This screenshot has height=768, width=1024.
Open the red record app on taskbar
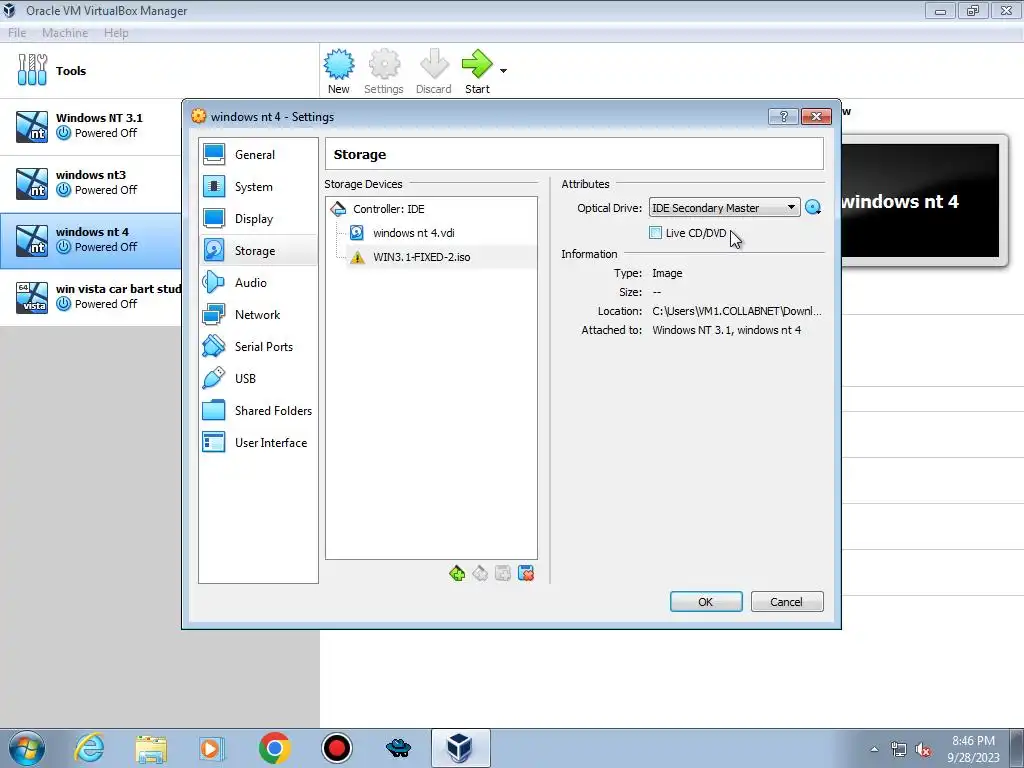point(337,748)
